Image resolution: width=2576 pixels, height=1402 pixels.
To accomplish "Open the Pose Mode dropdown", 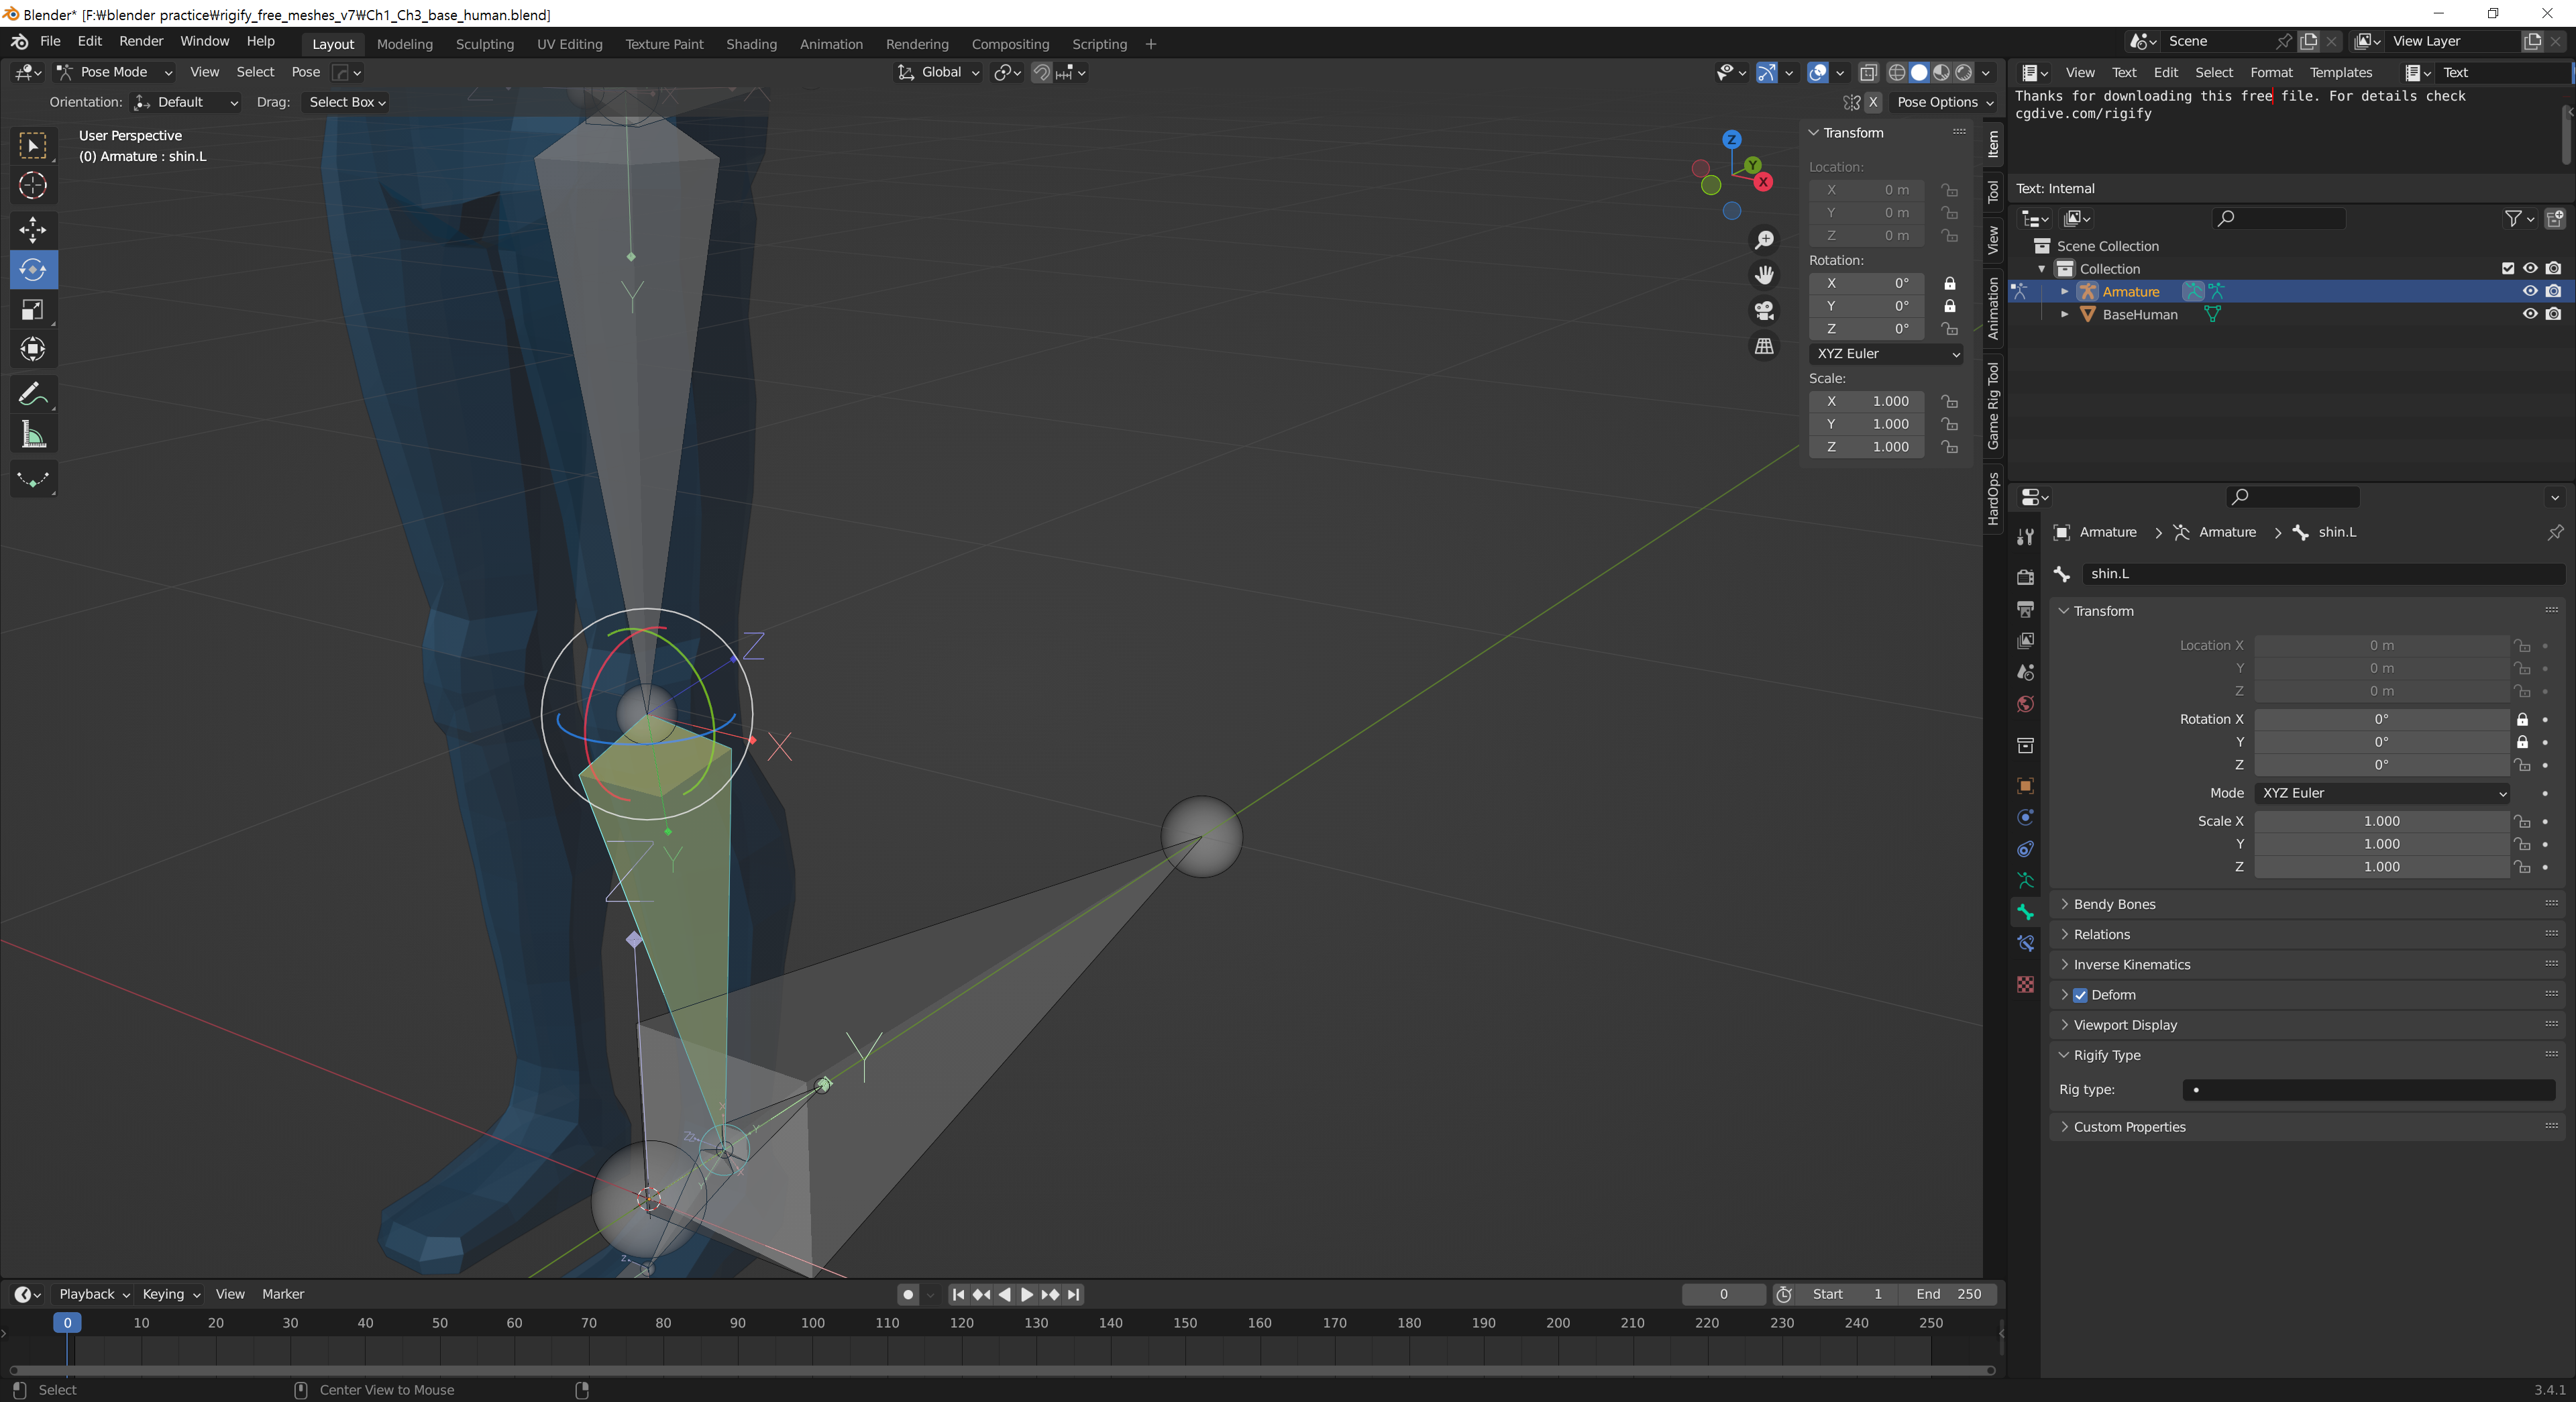I will point(115,72).
